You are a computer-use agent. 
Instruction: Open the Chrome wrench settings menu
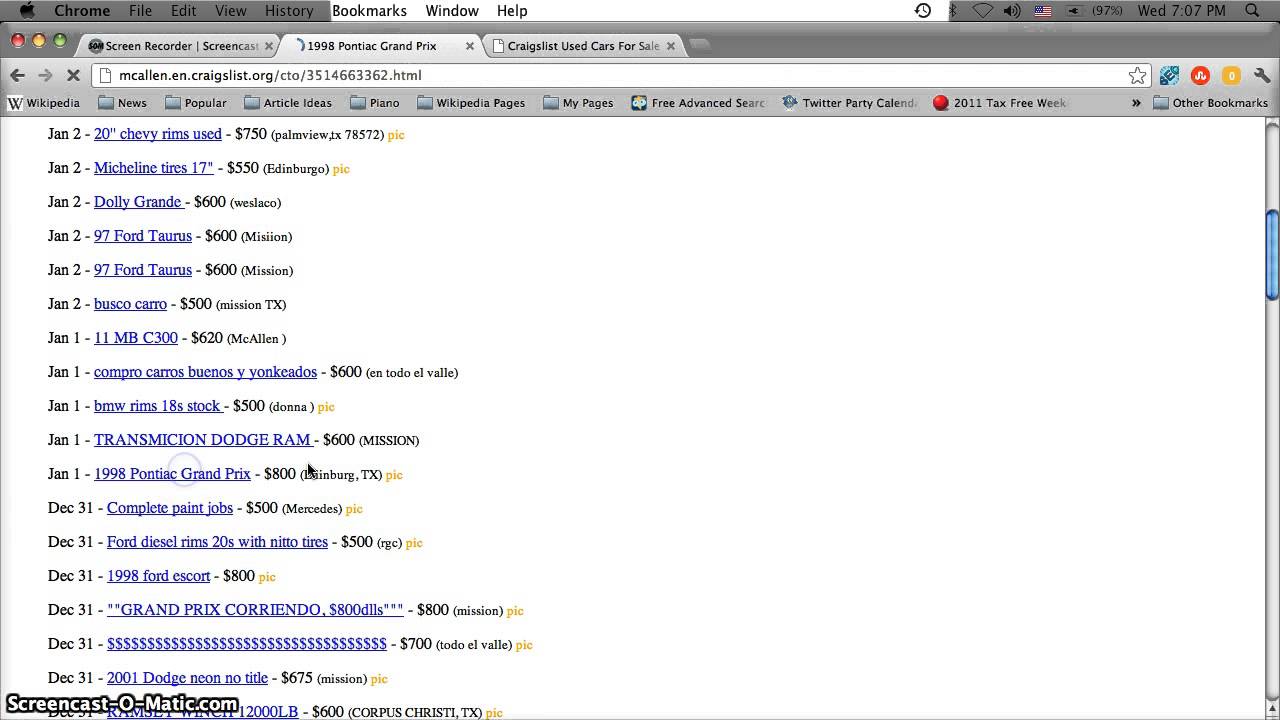(1262, 75)
